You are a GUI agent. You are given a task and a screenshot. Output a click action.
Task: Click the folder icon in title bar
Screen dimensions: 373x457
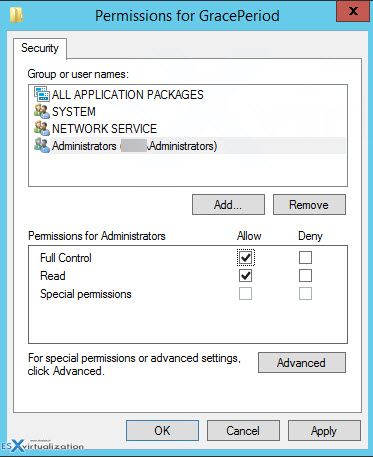[x=16, y=15]
